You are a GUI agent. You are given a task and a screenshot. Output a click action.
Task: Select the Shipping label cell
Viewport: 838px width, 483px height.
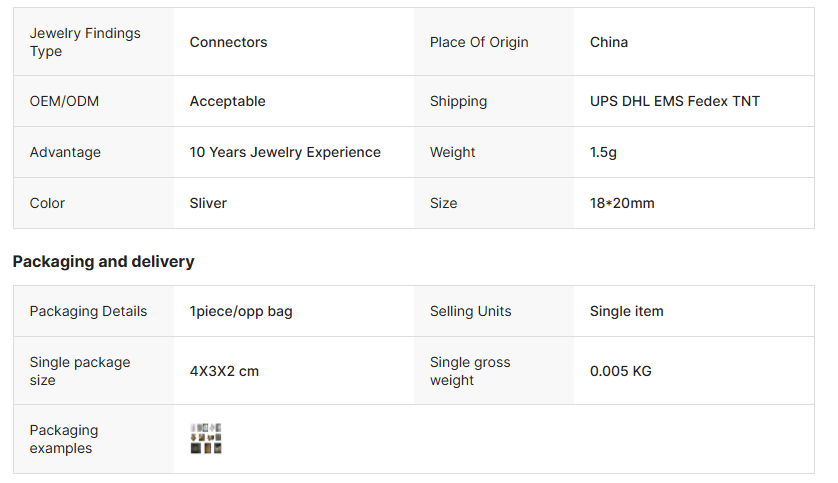pos(458,101)
